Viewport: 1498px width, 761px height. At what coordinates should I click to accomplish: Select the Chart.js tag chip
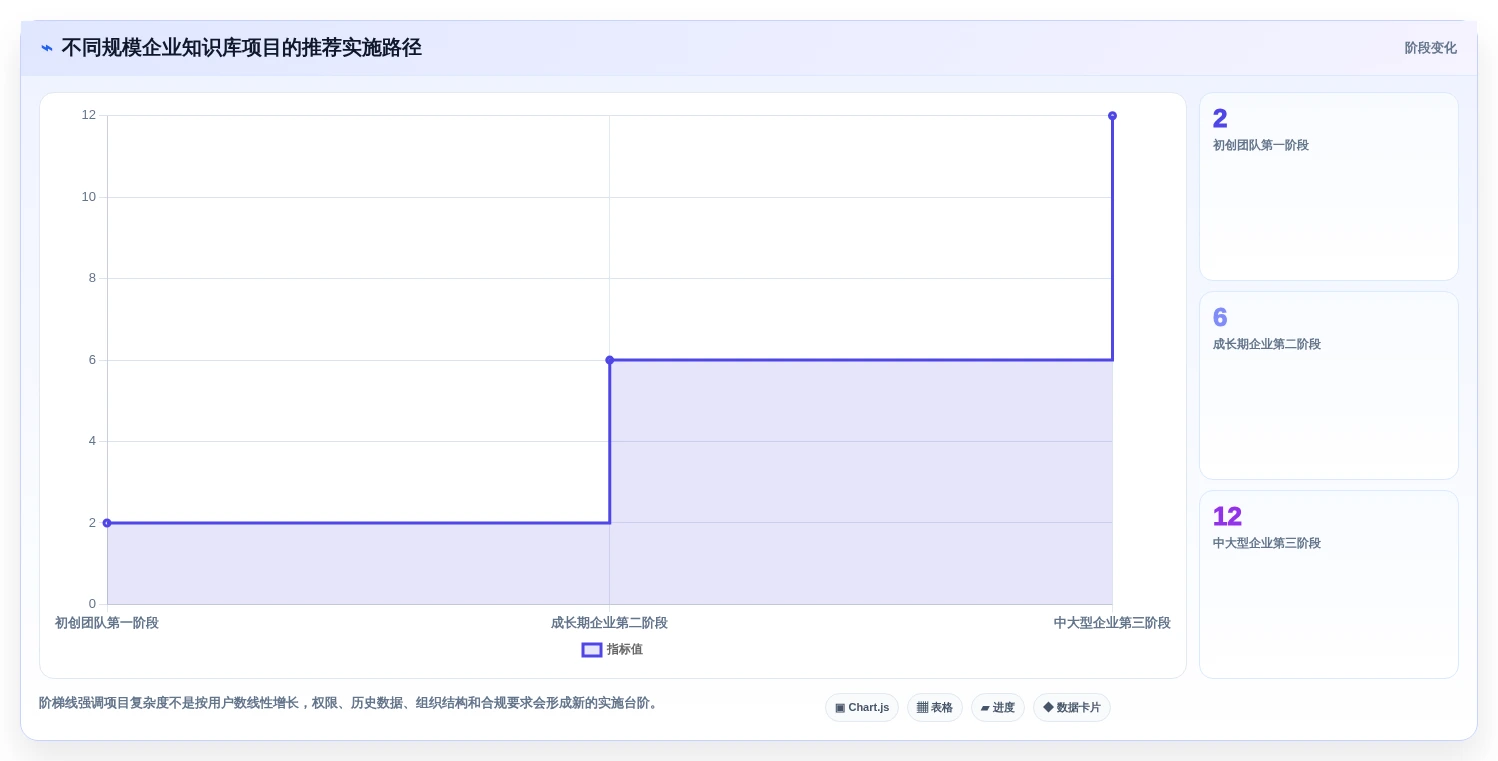(x=862, y=708)
